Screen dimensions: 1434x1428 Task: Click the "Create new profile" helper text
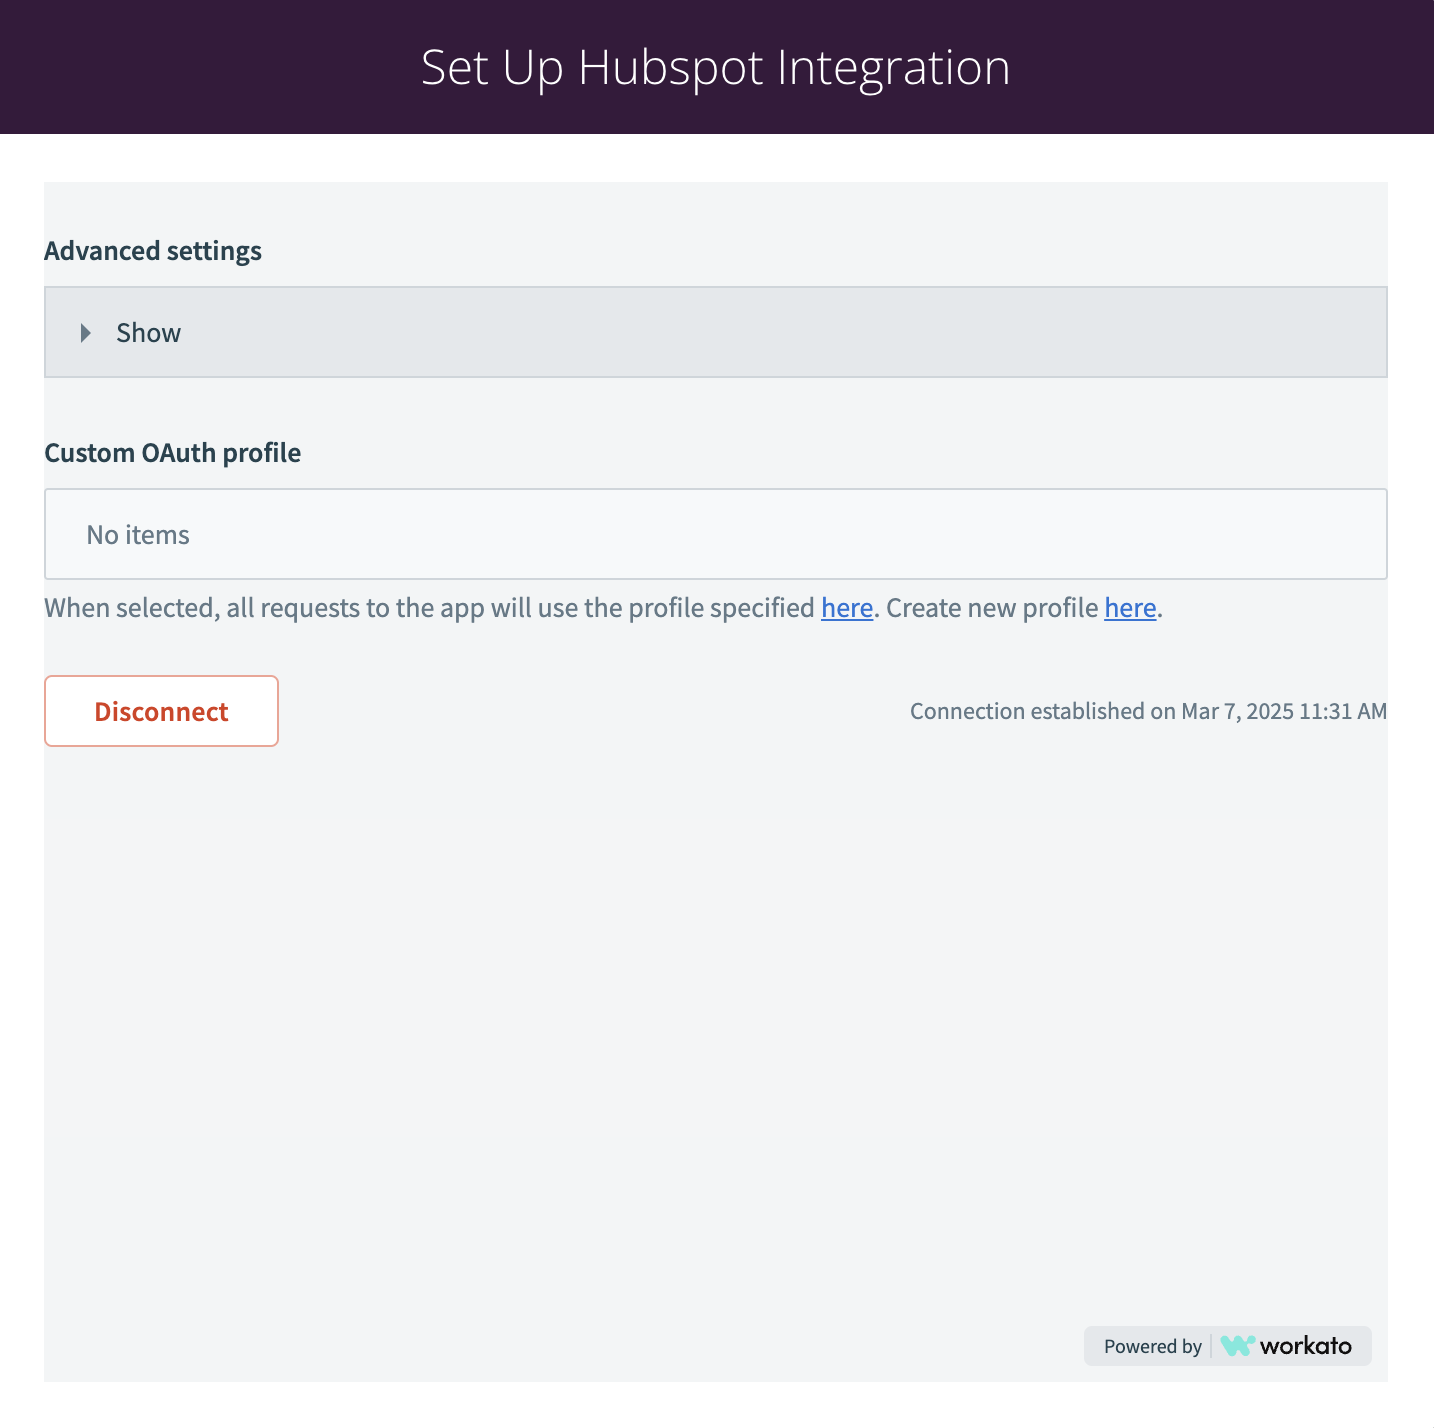pyautogui.click(x=992, y=608)
